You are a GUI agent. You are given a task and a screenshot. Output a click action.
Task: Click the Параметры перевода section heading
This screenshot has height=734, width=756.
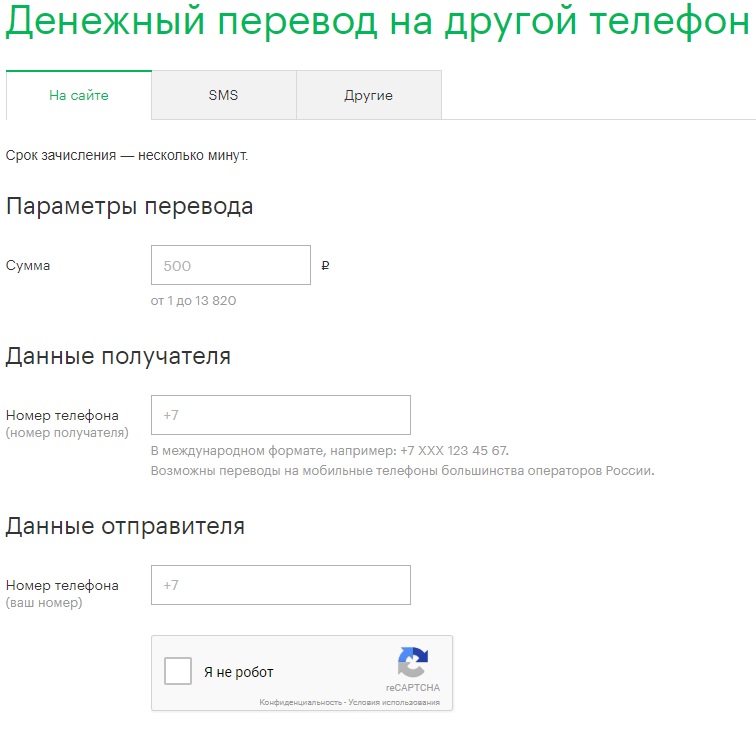129,207
